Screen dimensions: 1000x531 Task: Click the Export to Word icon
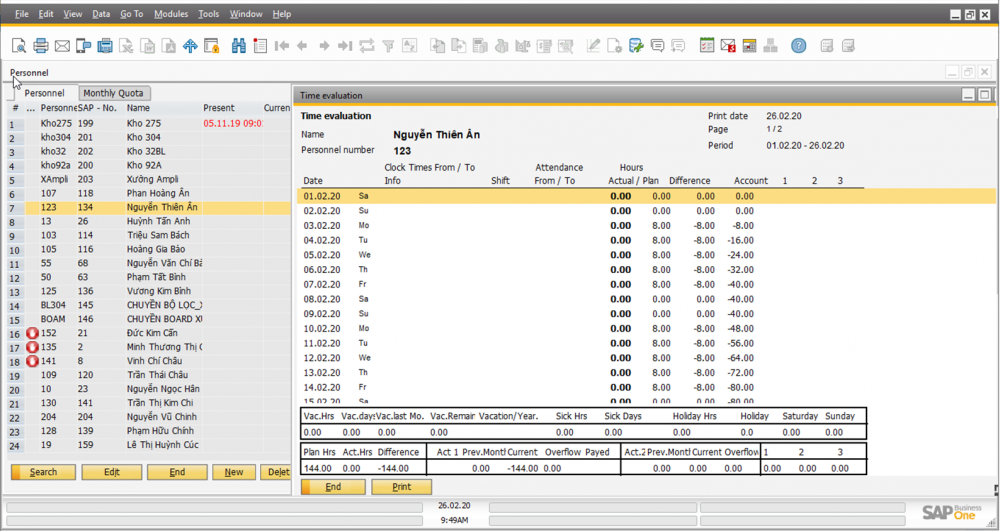(148, 46)
